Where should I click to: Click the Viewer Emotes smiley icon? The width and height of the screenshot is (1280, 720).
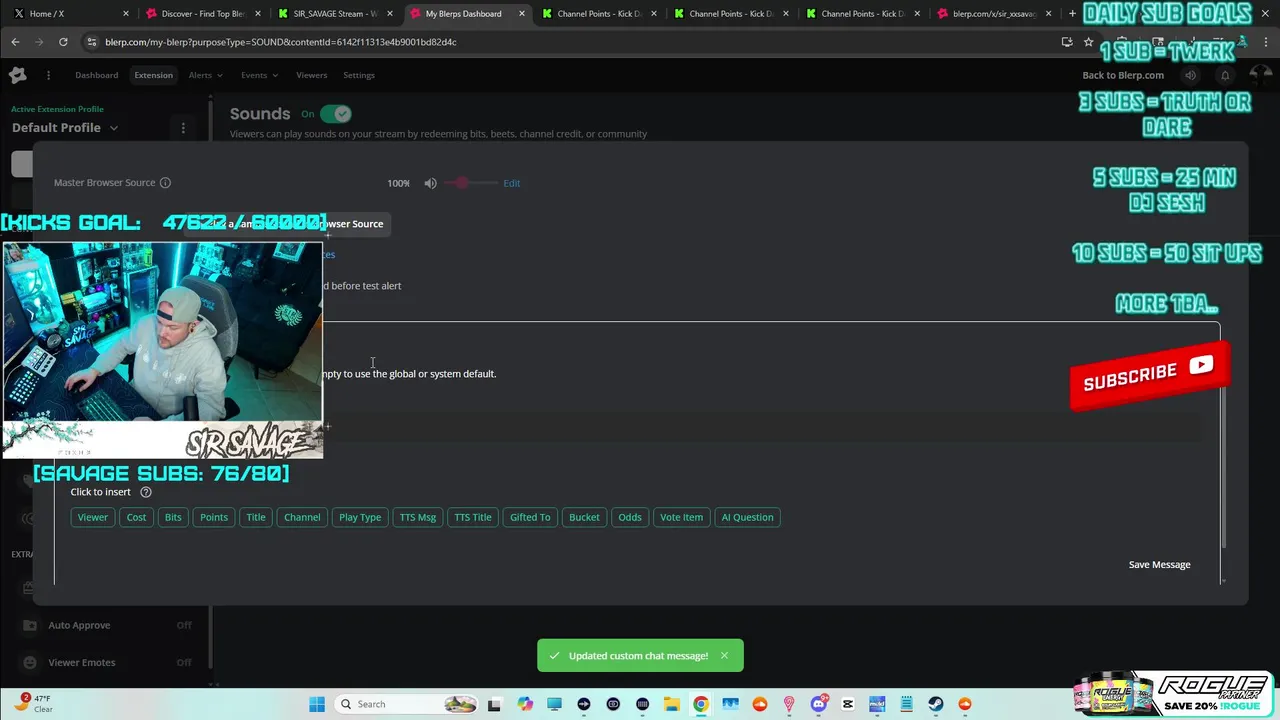coord(29,662)
